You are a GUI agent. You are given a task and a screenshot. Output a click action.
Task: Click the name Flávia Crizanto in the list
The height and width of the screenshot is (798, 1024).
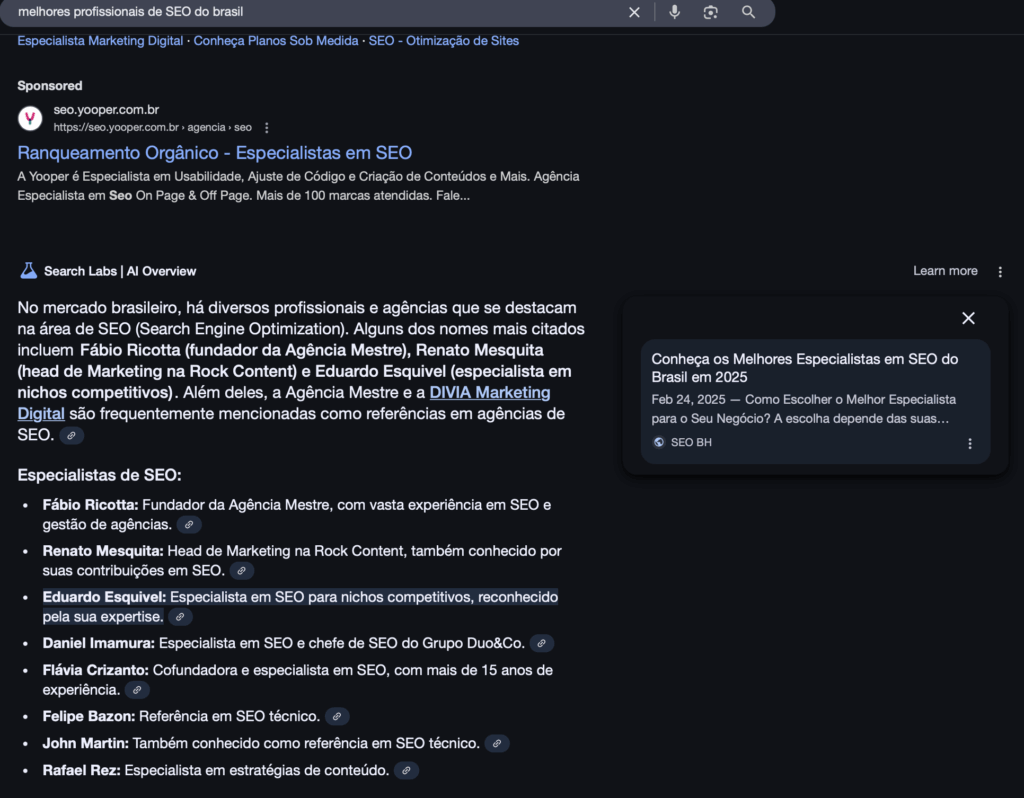click(x=95, y=670)
